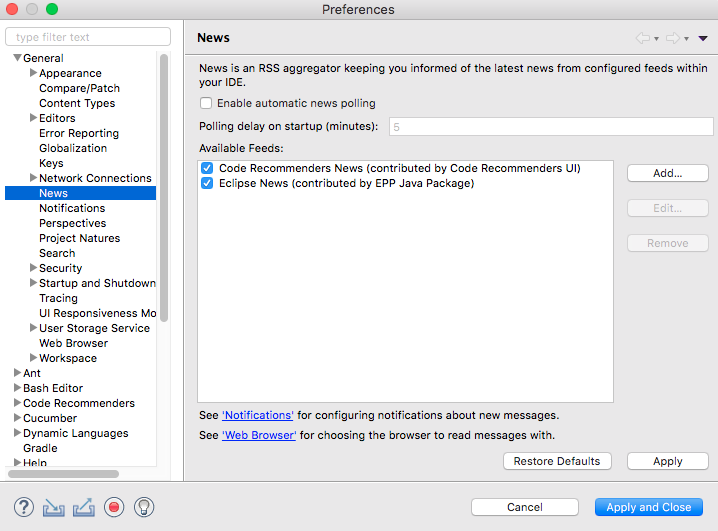Open the view menu triangle in header
Screen dimensions: 718x531
click(x=703, y=38)
